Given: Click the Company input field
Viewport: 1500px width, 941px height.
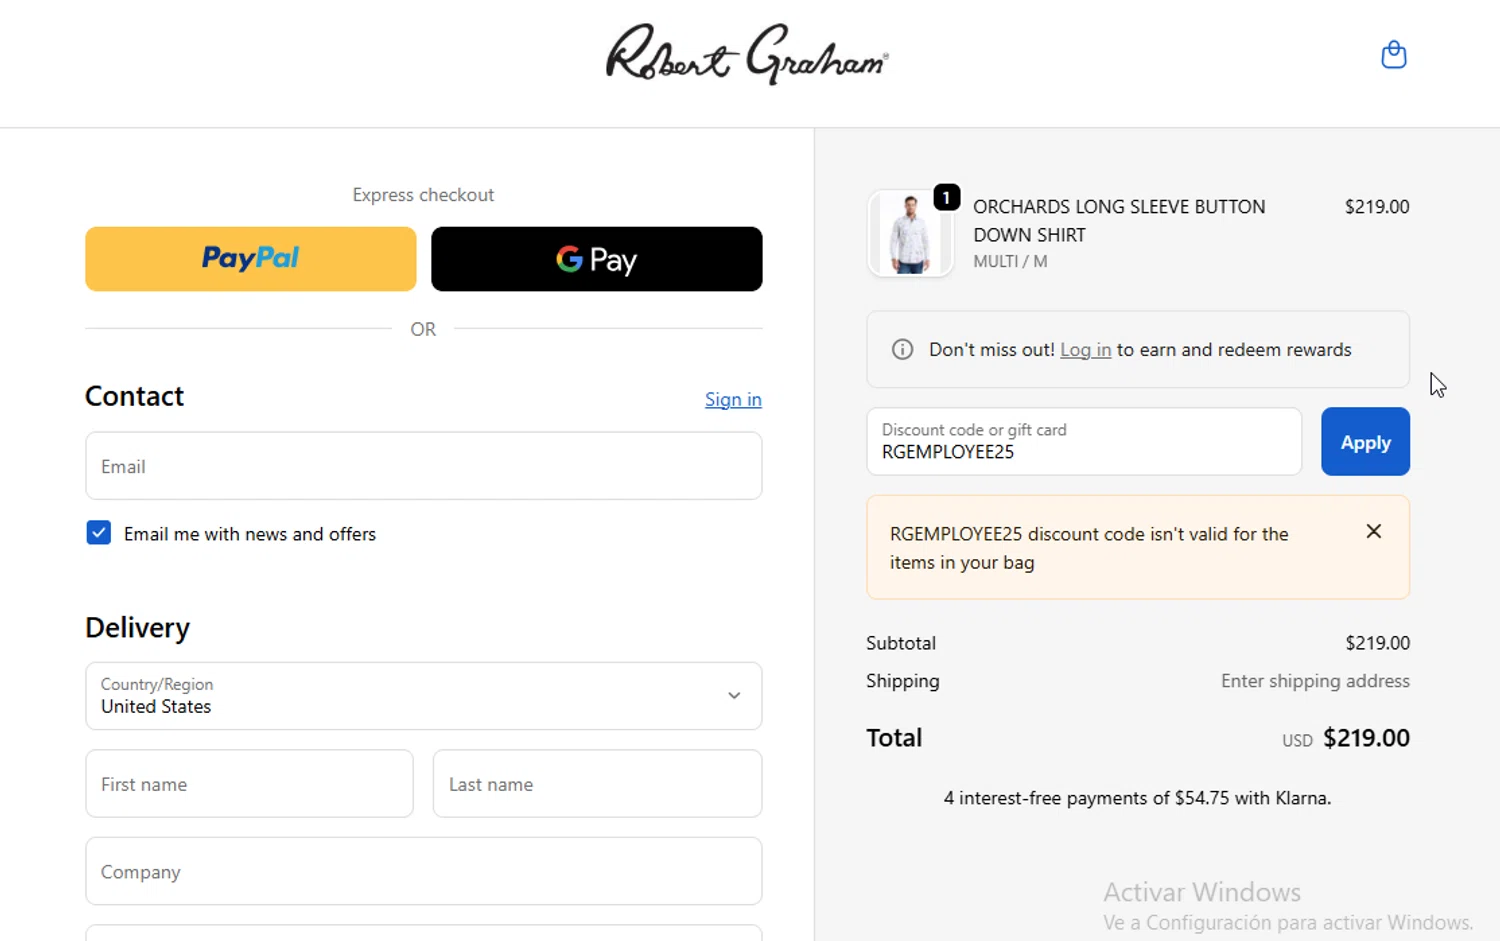Looking at the screenshot, I should click(x=423, y=872).
